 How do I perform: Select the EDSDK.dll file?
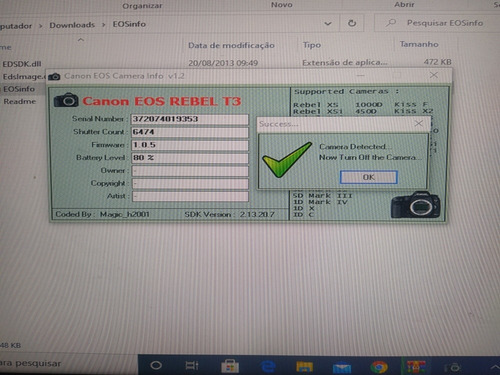[22, 64]
